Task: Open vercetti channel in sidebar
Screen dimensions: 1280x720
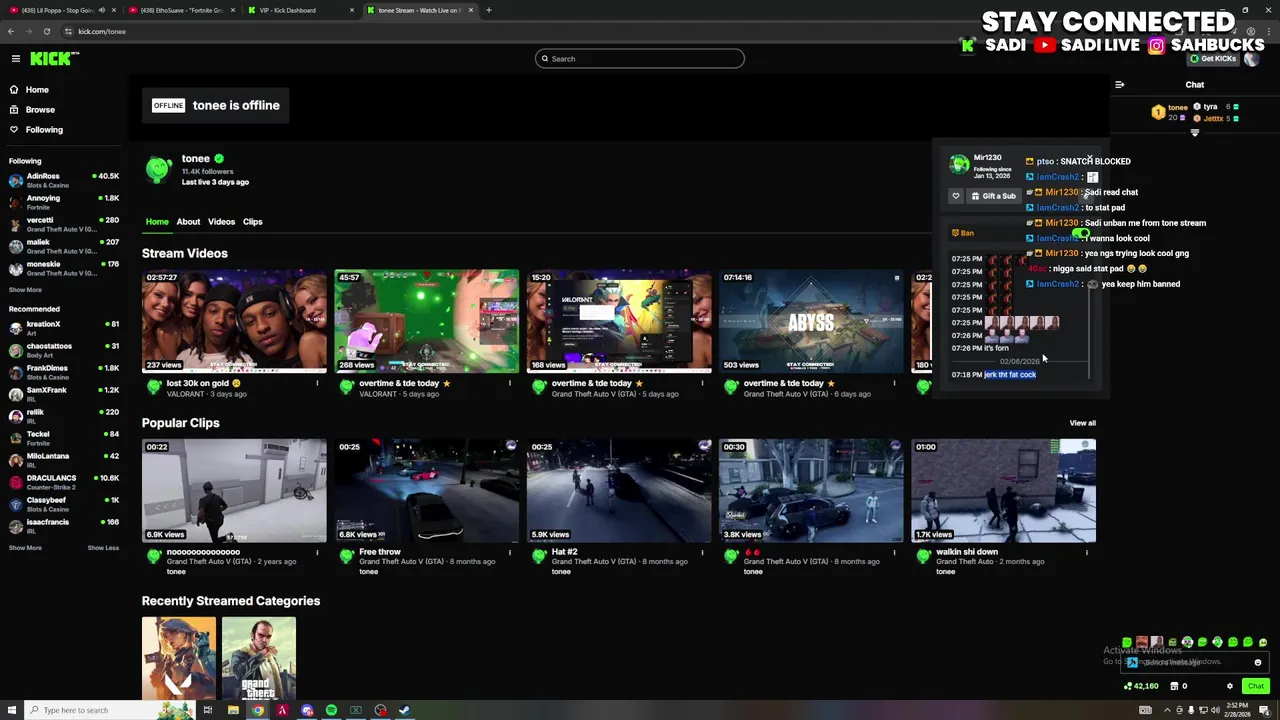Action: coord(62,224)
